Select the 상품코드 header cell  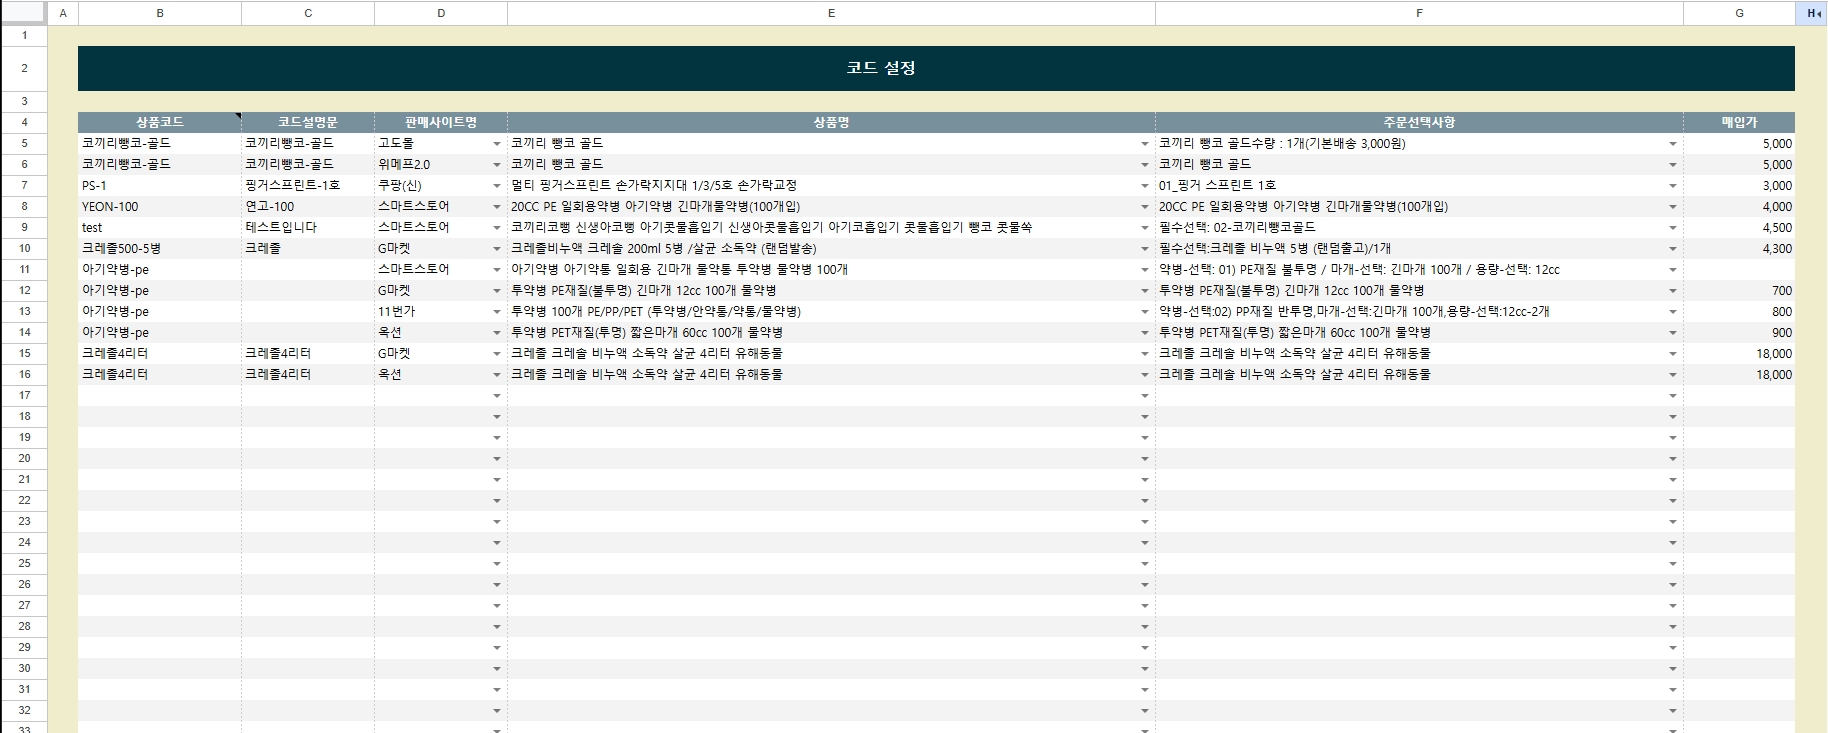160,122
